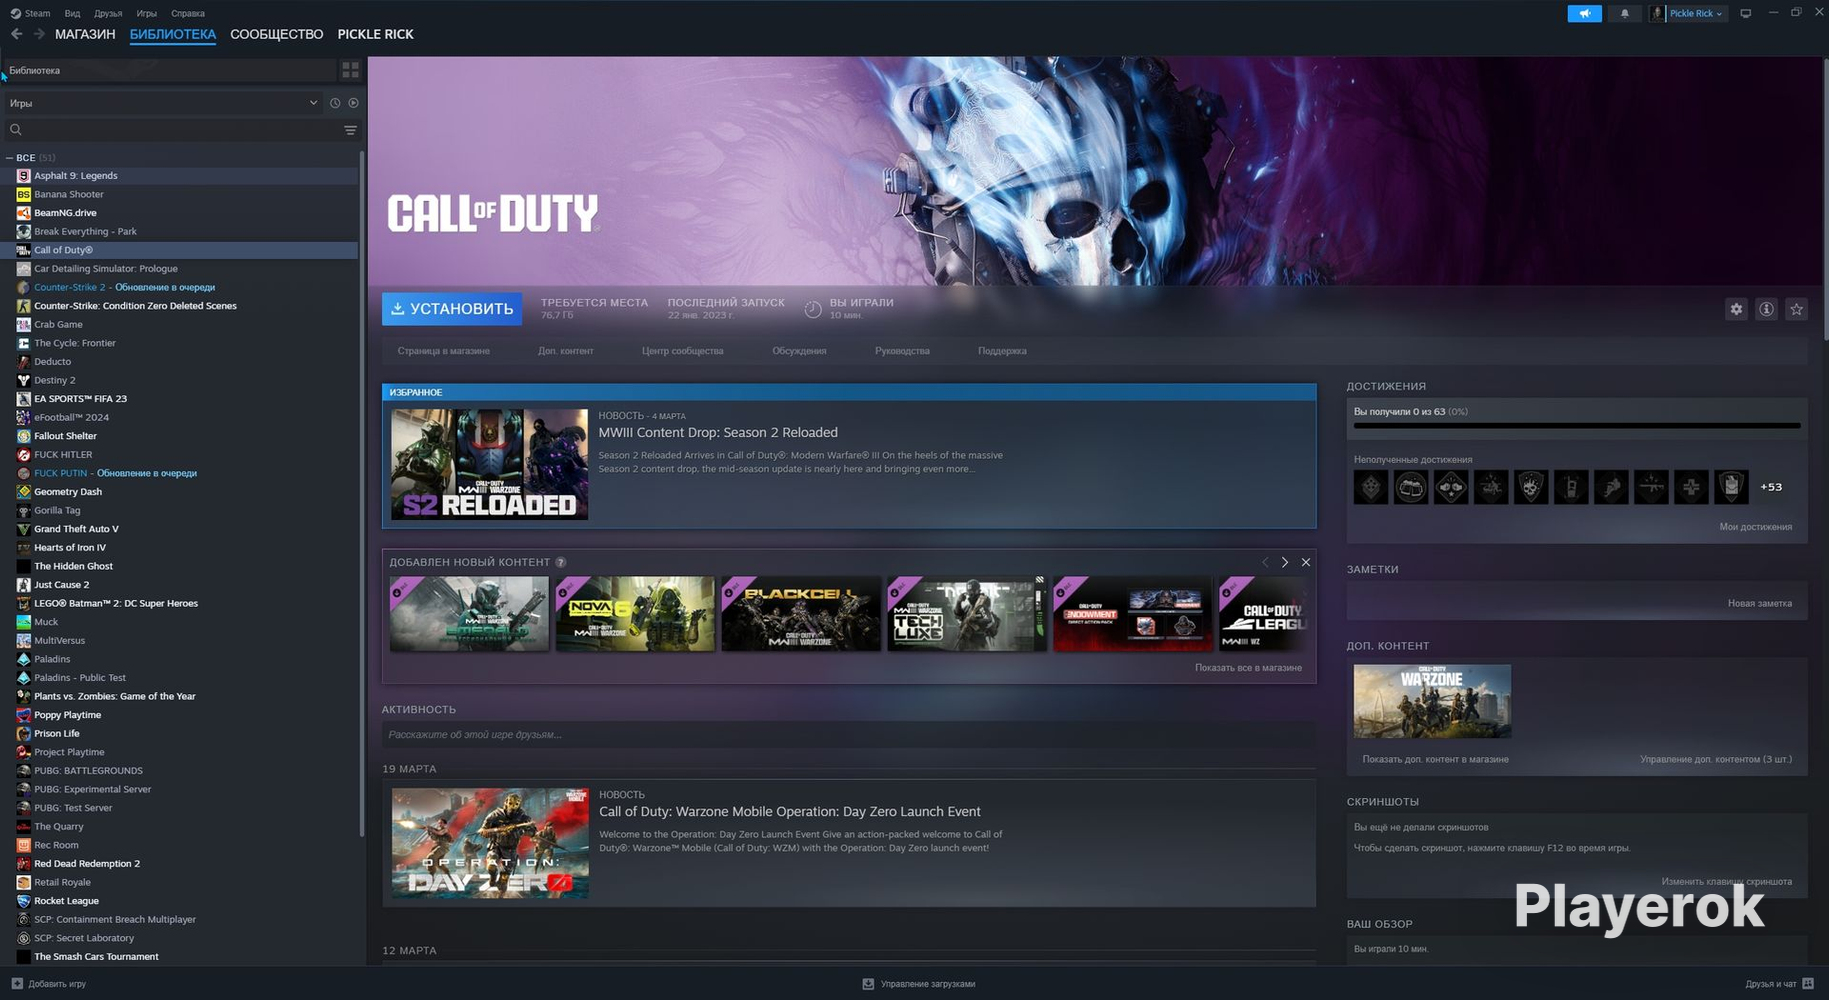
Task: Expand the Игры library filter dropdown
Action: 163,103
